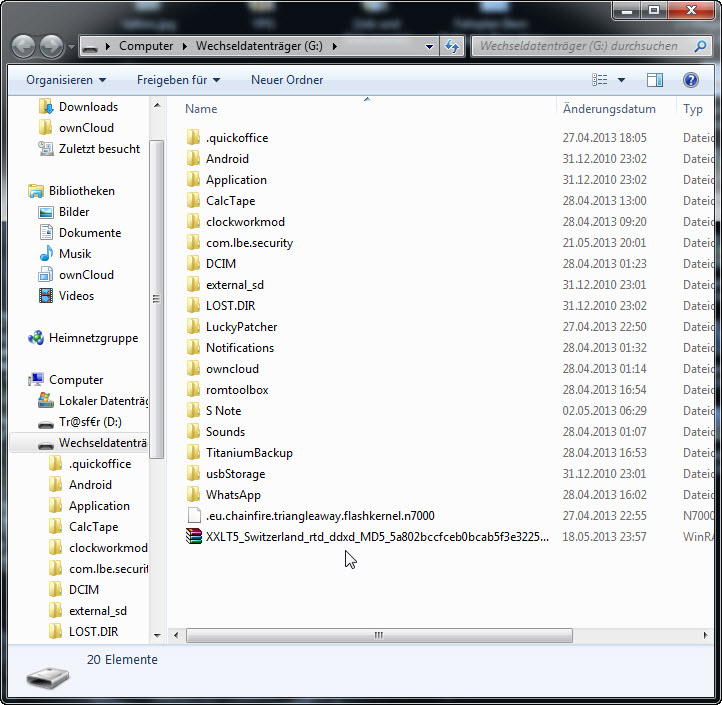Image resolution: width=722 pixels, height=705 pixels.
Task: Open the recent locations dropdown next to Forward
Action: pyautogui.click(x=71, y=47)
